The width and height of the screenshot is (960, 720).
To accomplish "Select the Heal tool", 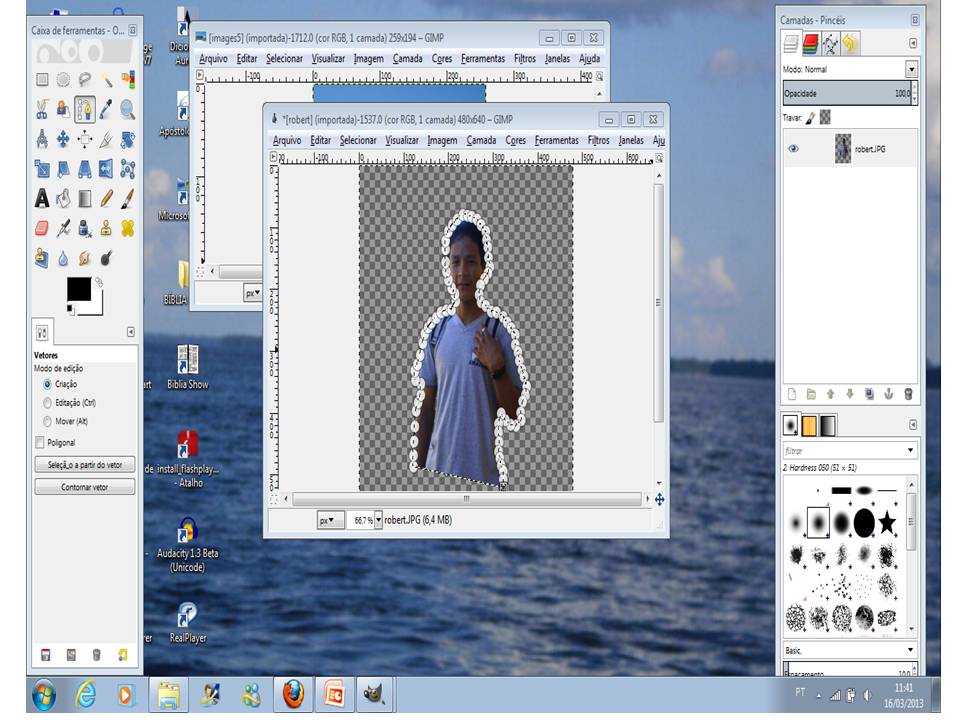I will 127,228.
